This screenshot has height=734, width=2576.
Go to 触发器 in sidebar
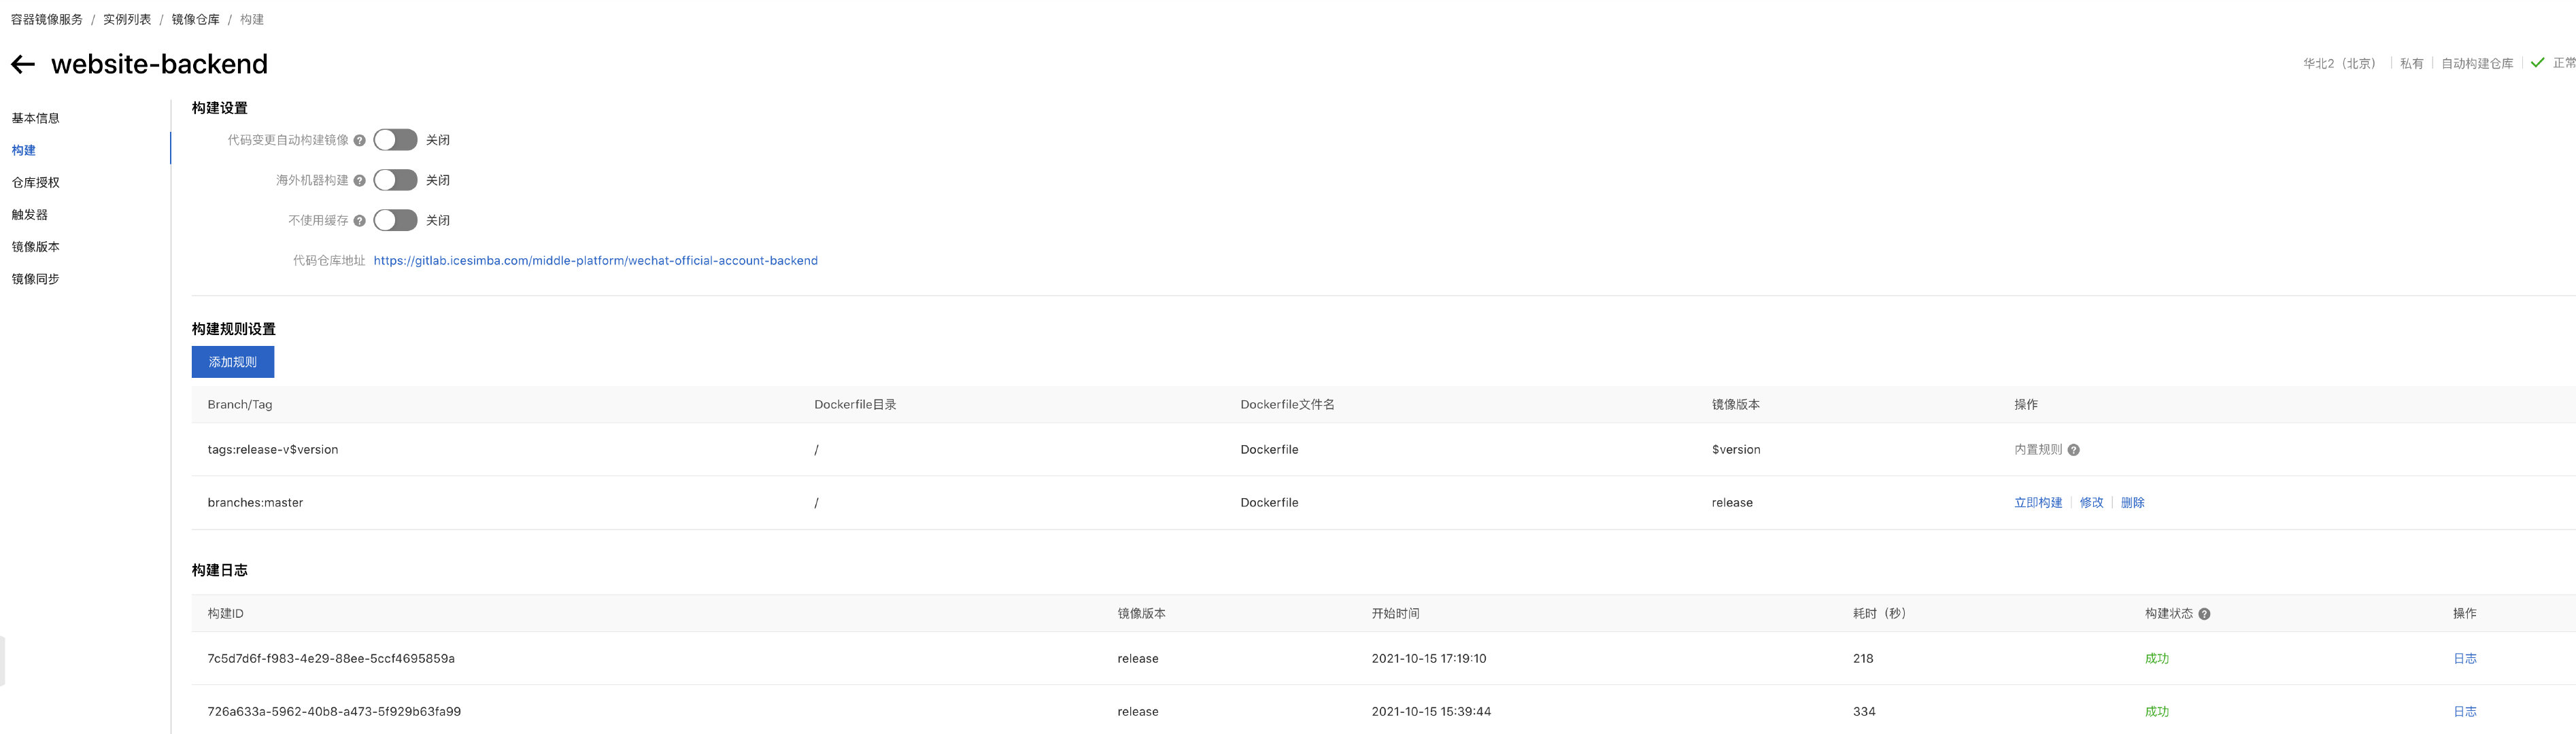(x=30, y=214)
